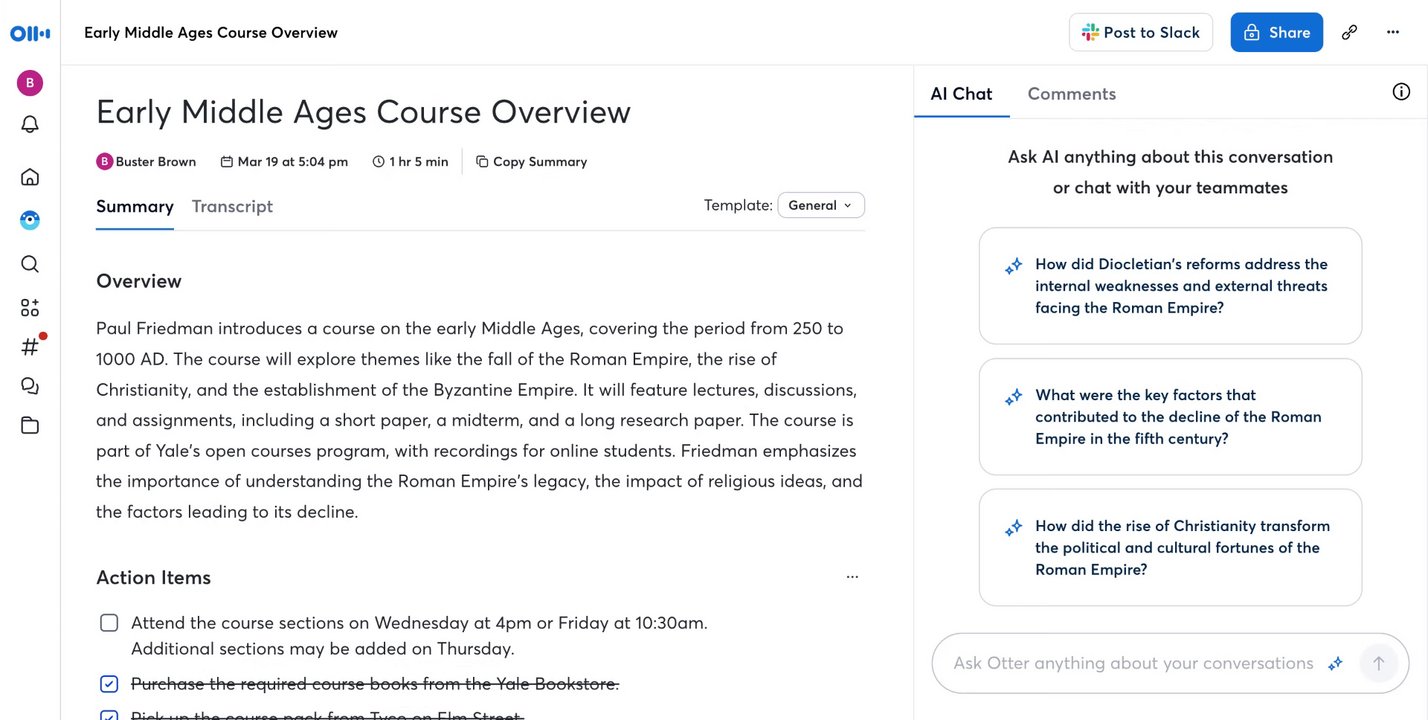Open direct messages icon in sidebar
1428x720 pixels.
click(30, 386)
